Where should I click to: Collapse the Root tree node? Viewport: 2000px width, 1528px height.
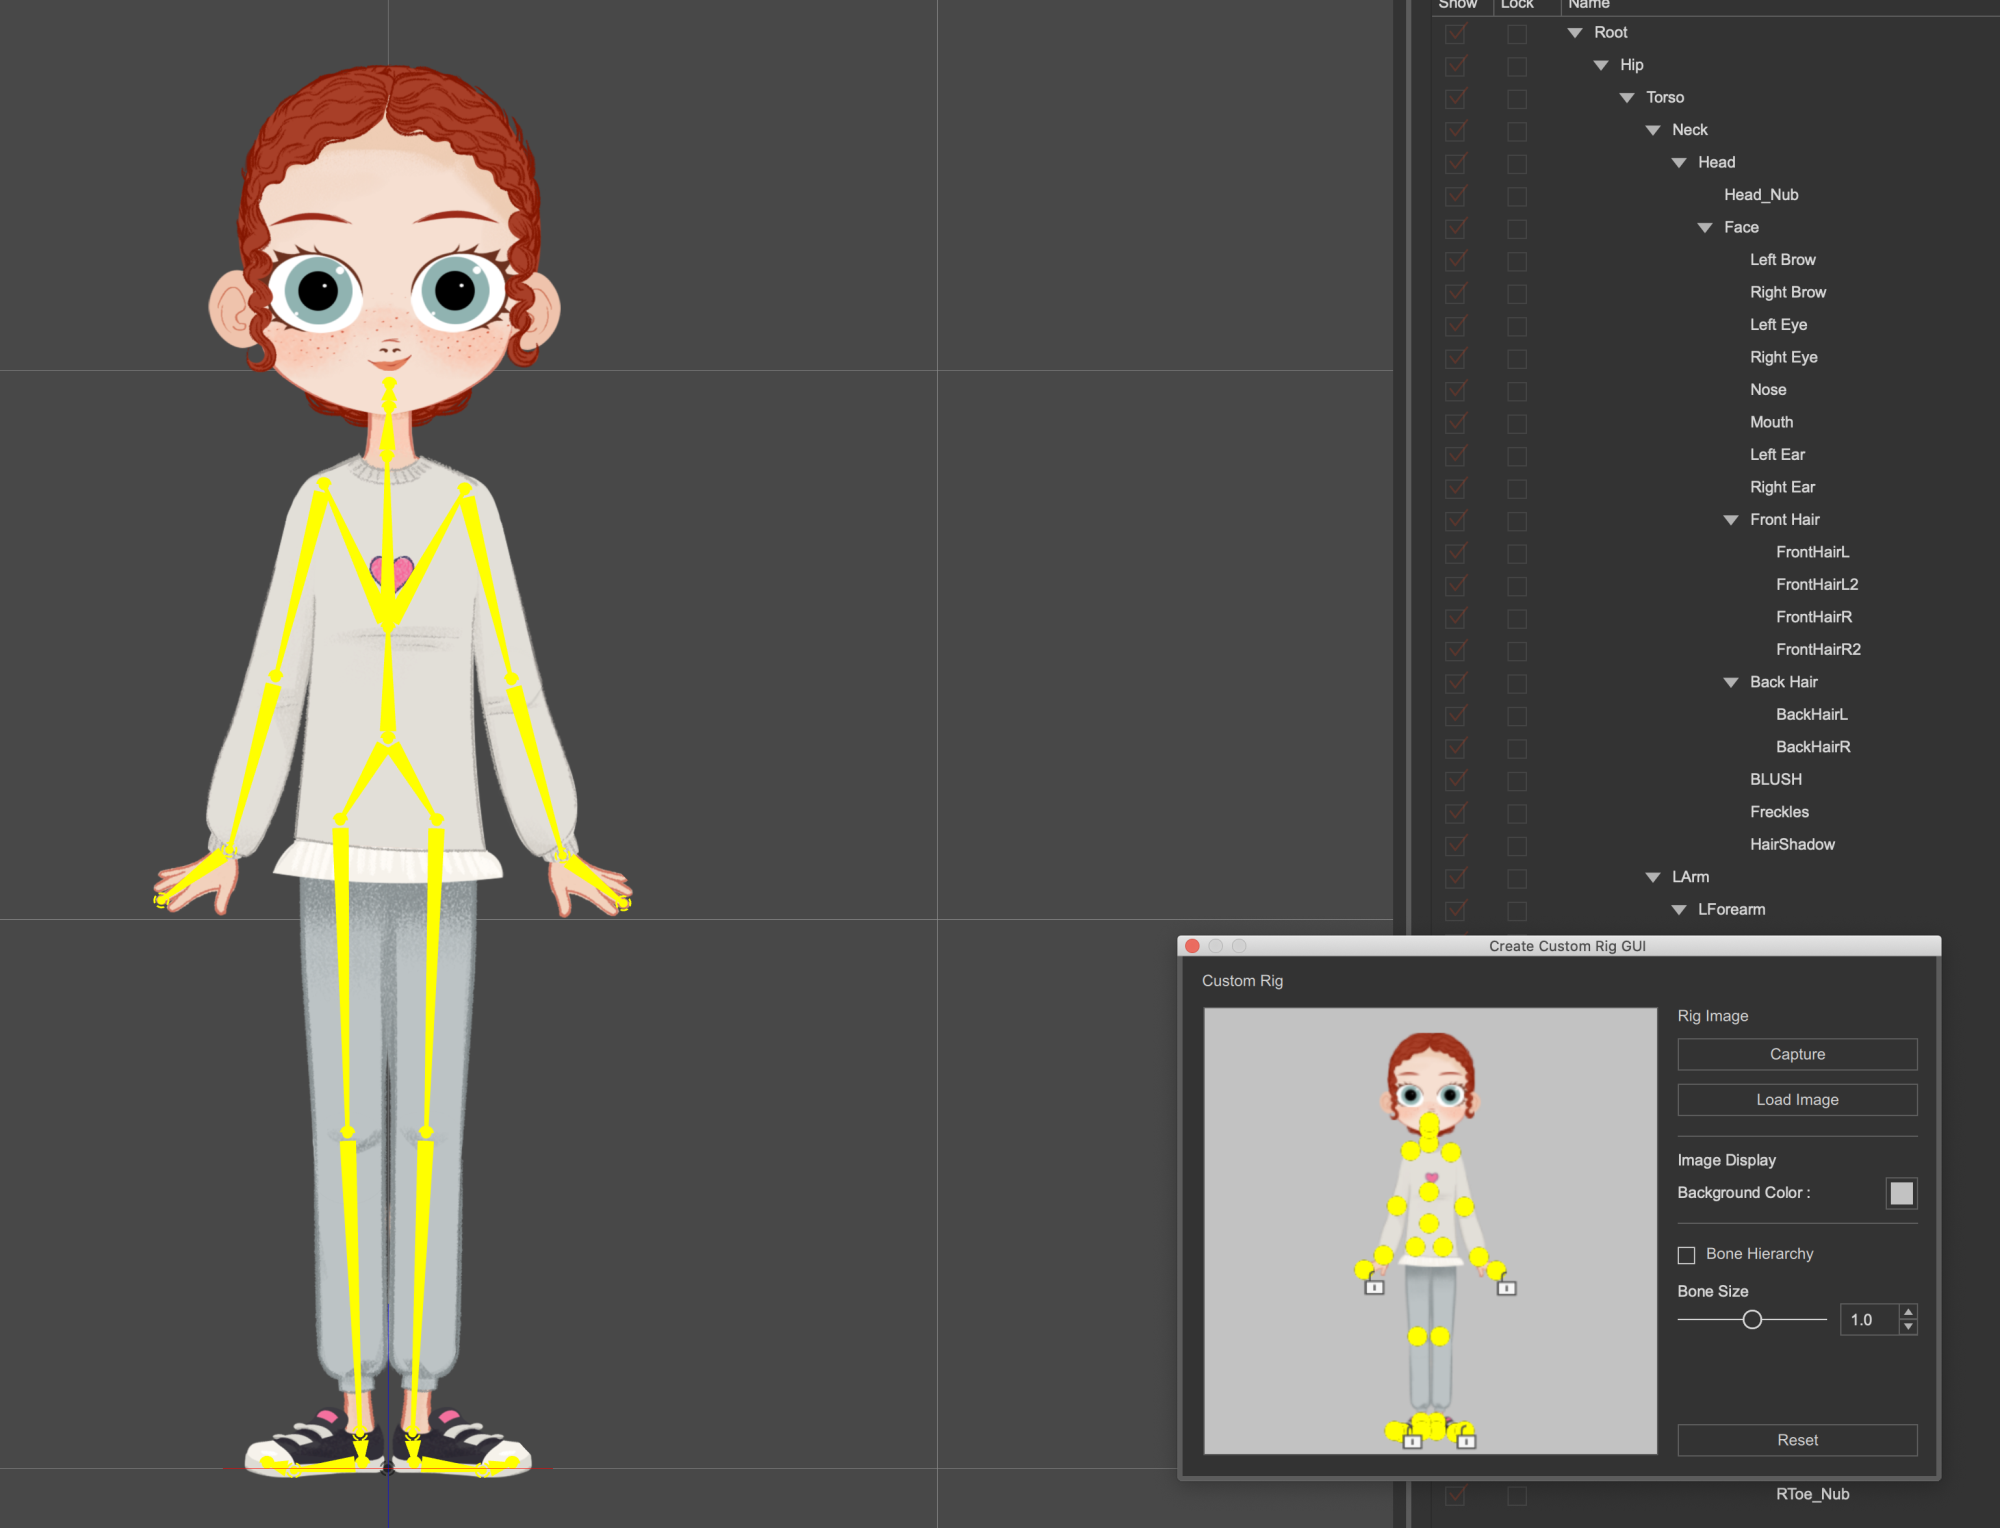(1575, 33)
